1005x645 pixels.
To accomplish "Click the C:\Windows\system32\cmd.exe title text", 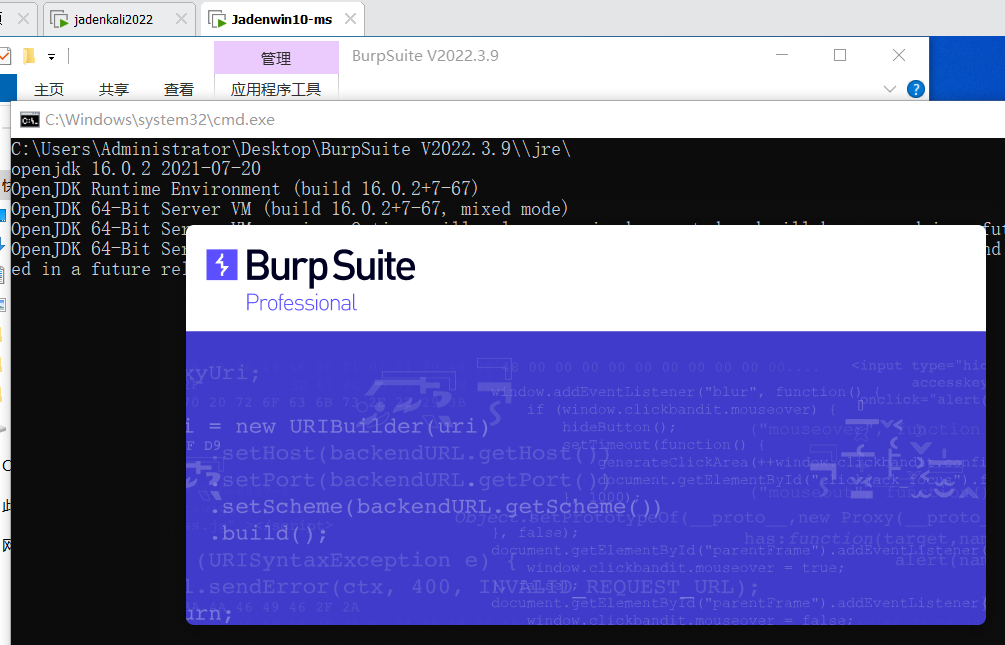I will pyautogui.click(x=160, y=120).
